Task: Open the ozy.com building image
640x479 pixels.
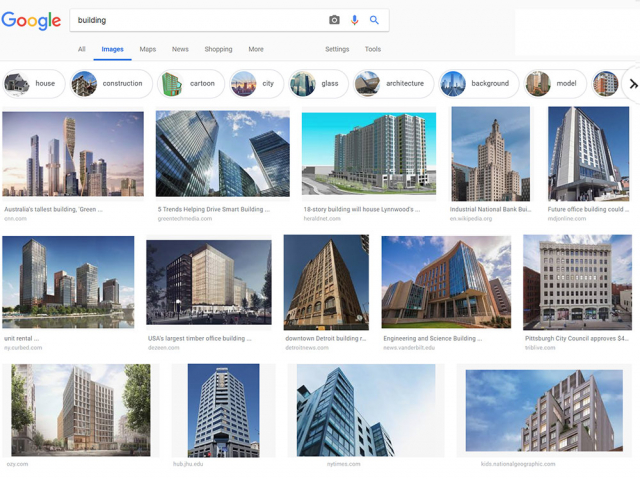Action: (x=81, y=410)
